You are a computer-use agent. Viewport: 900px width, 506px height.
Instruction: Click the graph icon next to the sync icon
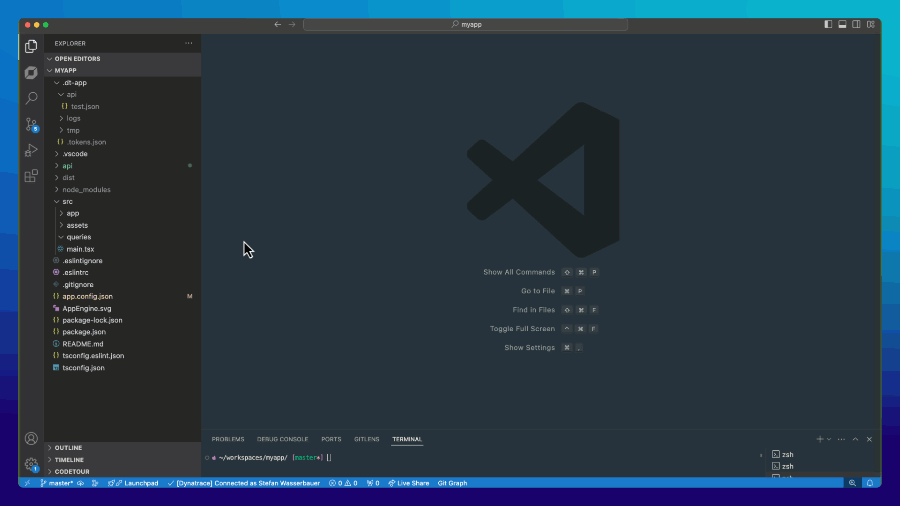(95, 483)
